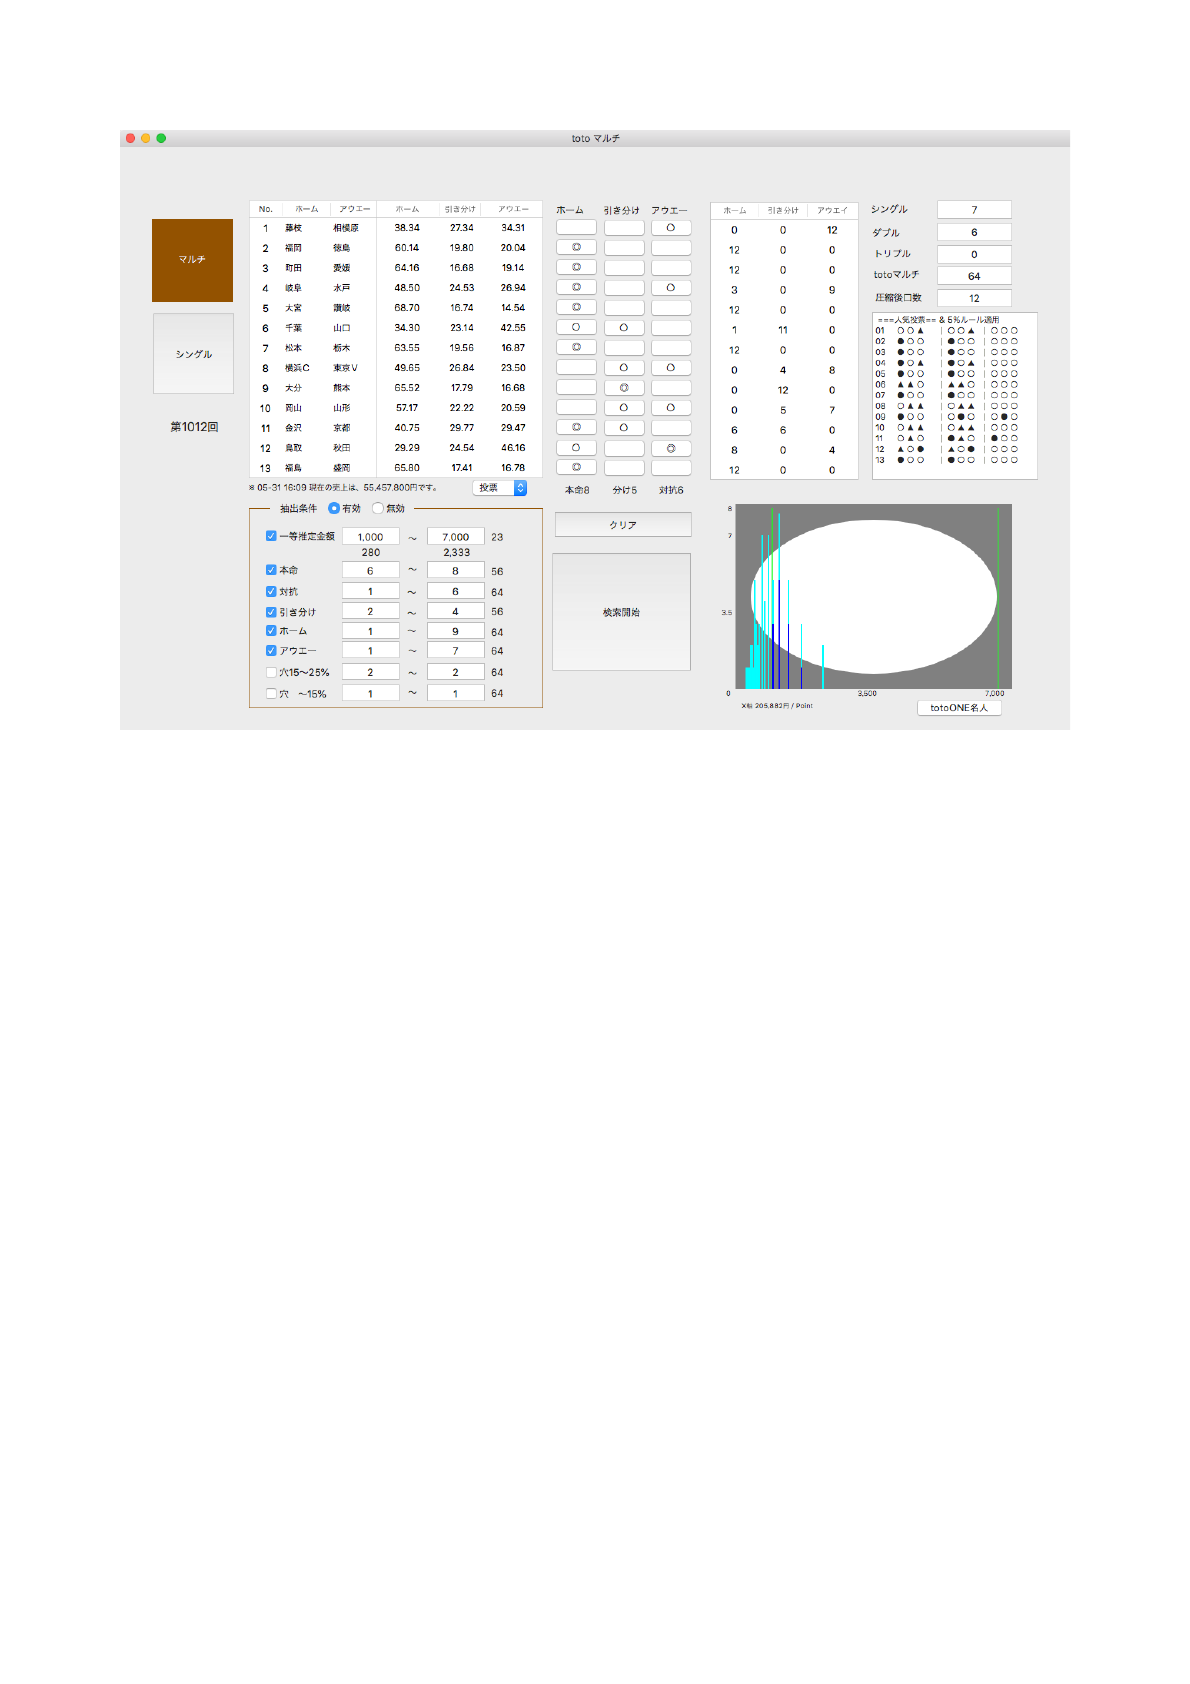Toggle the 対抗 condition checkbox
The width and height of the screenshot is (1190, 1684).
[271, 592]
